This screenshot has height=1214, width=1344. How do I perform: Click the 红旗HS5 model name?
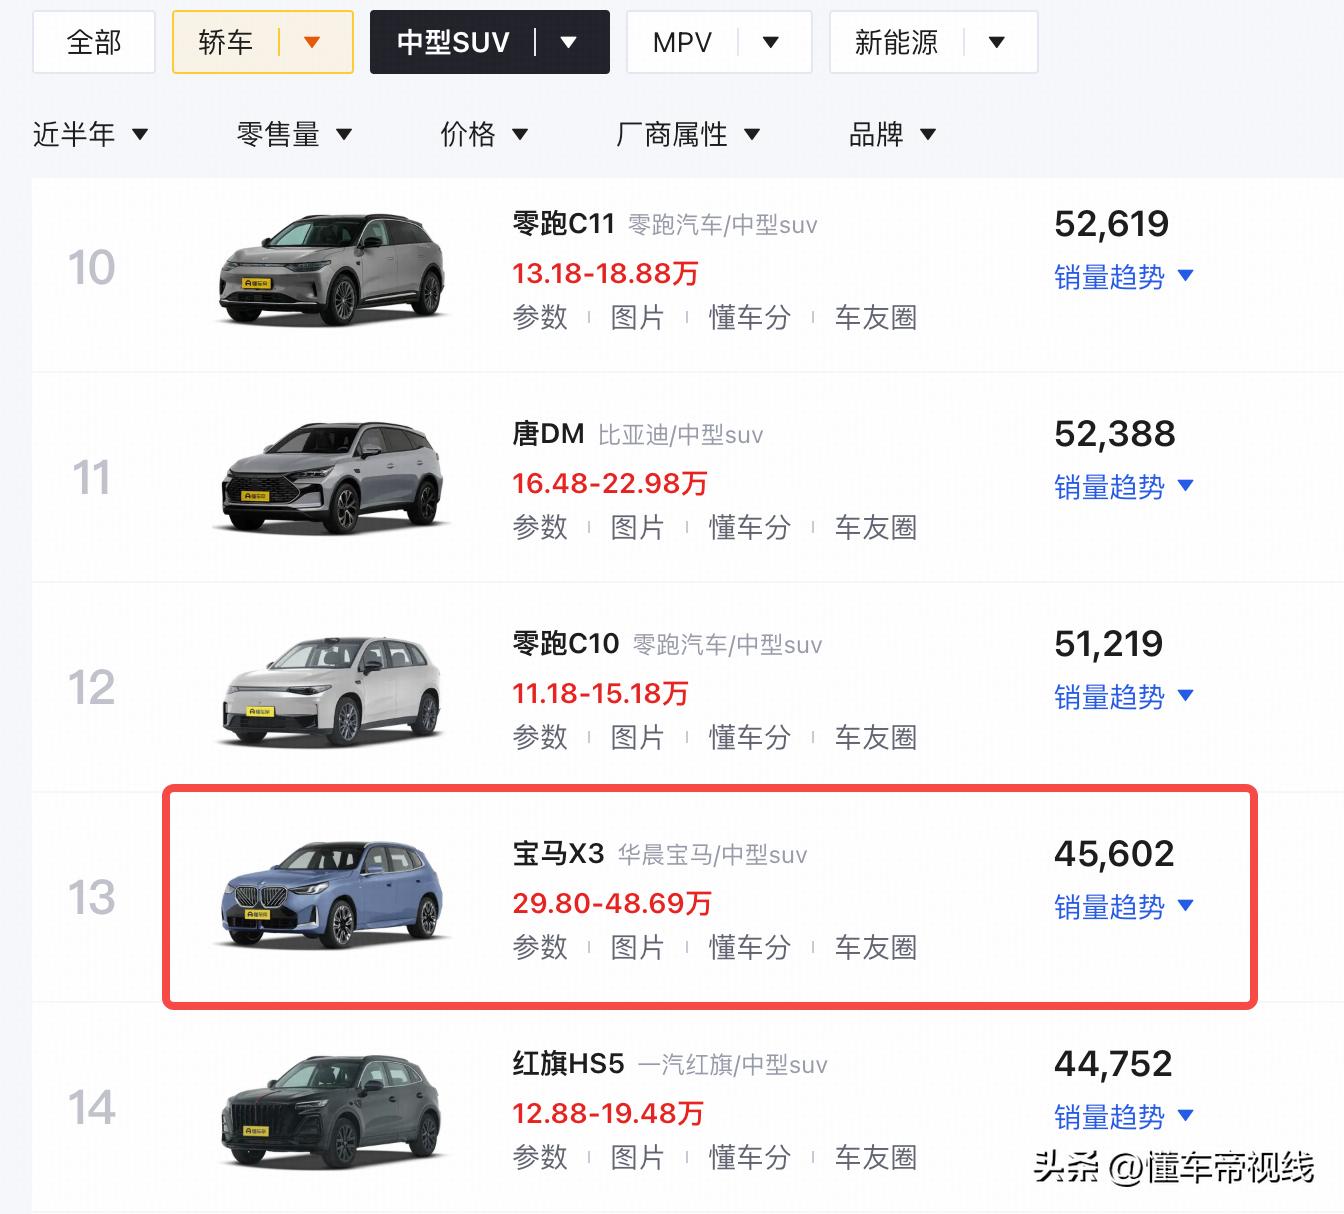[568, 1063]
